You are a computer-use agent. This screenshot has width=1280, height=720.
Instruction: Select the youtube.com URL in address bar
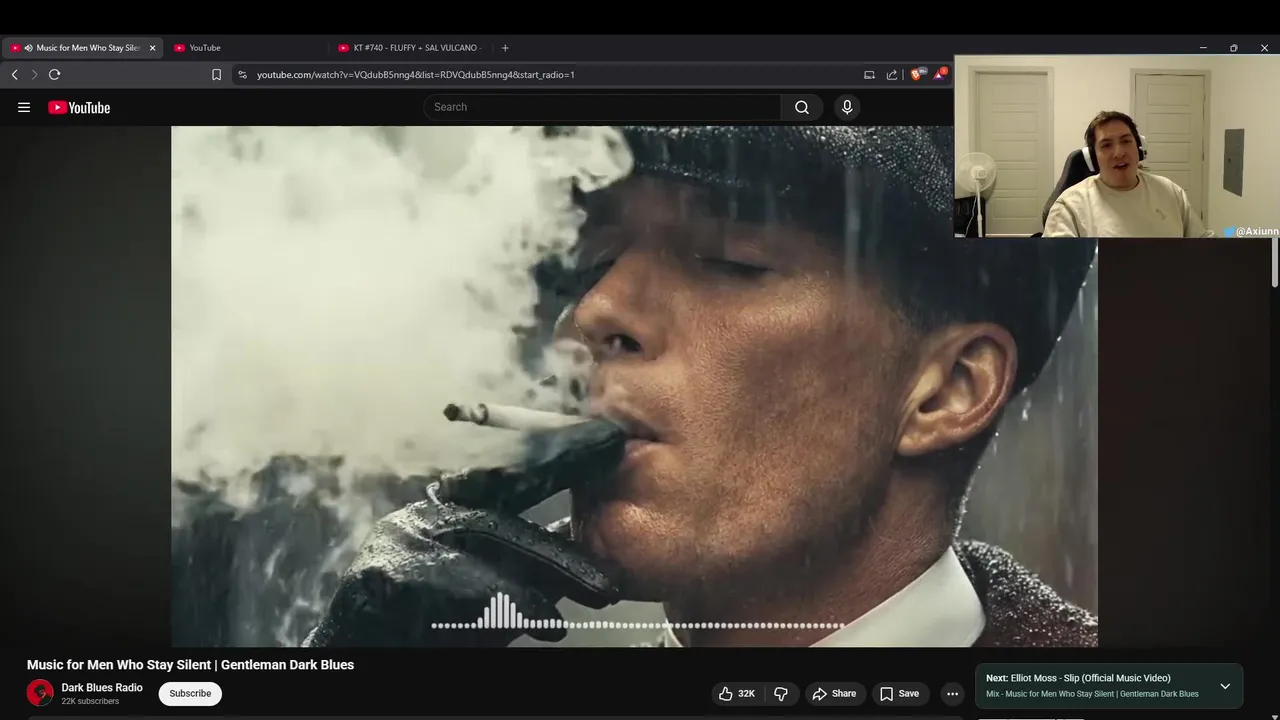pos(415,75)
